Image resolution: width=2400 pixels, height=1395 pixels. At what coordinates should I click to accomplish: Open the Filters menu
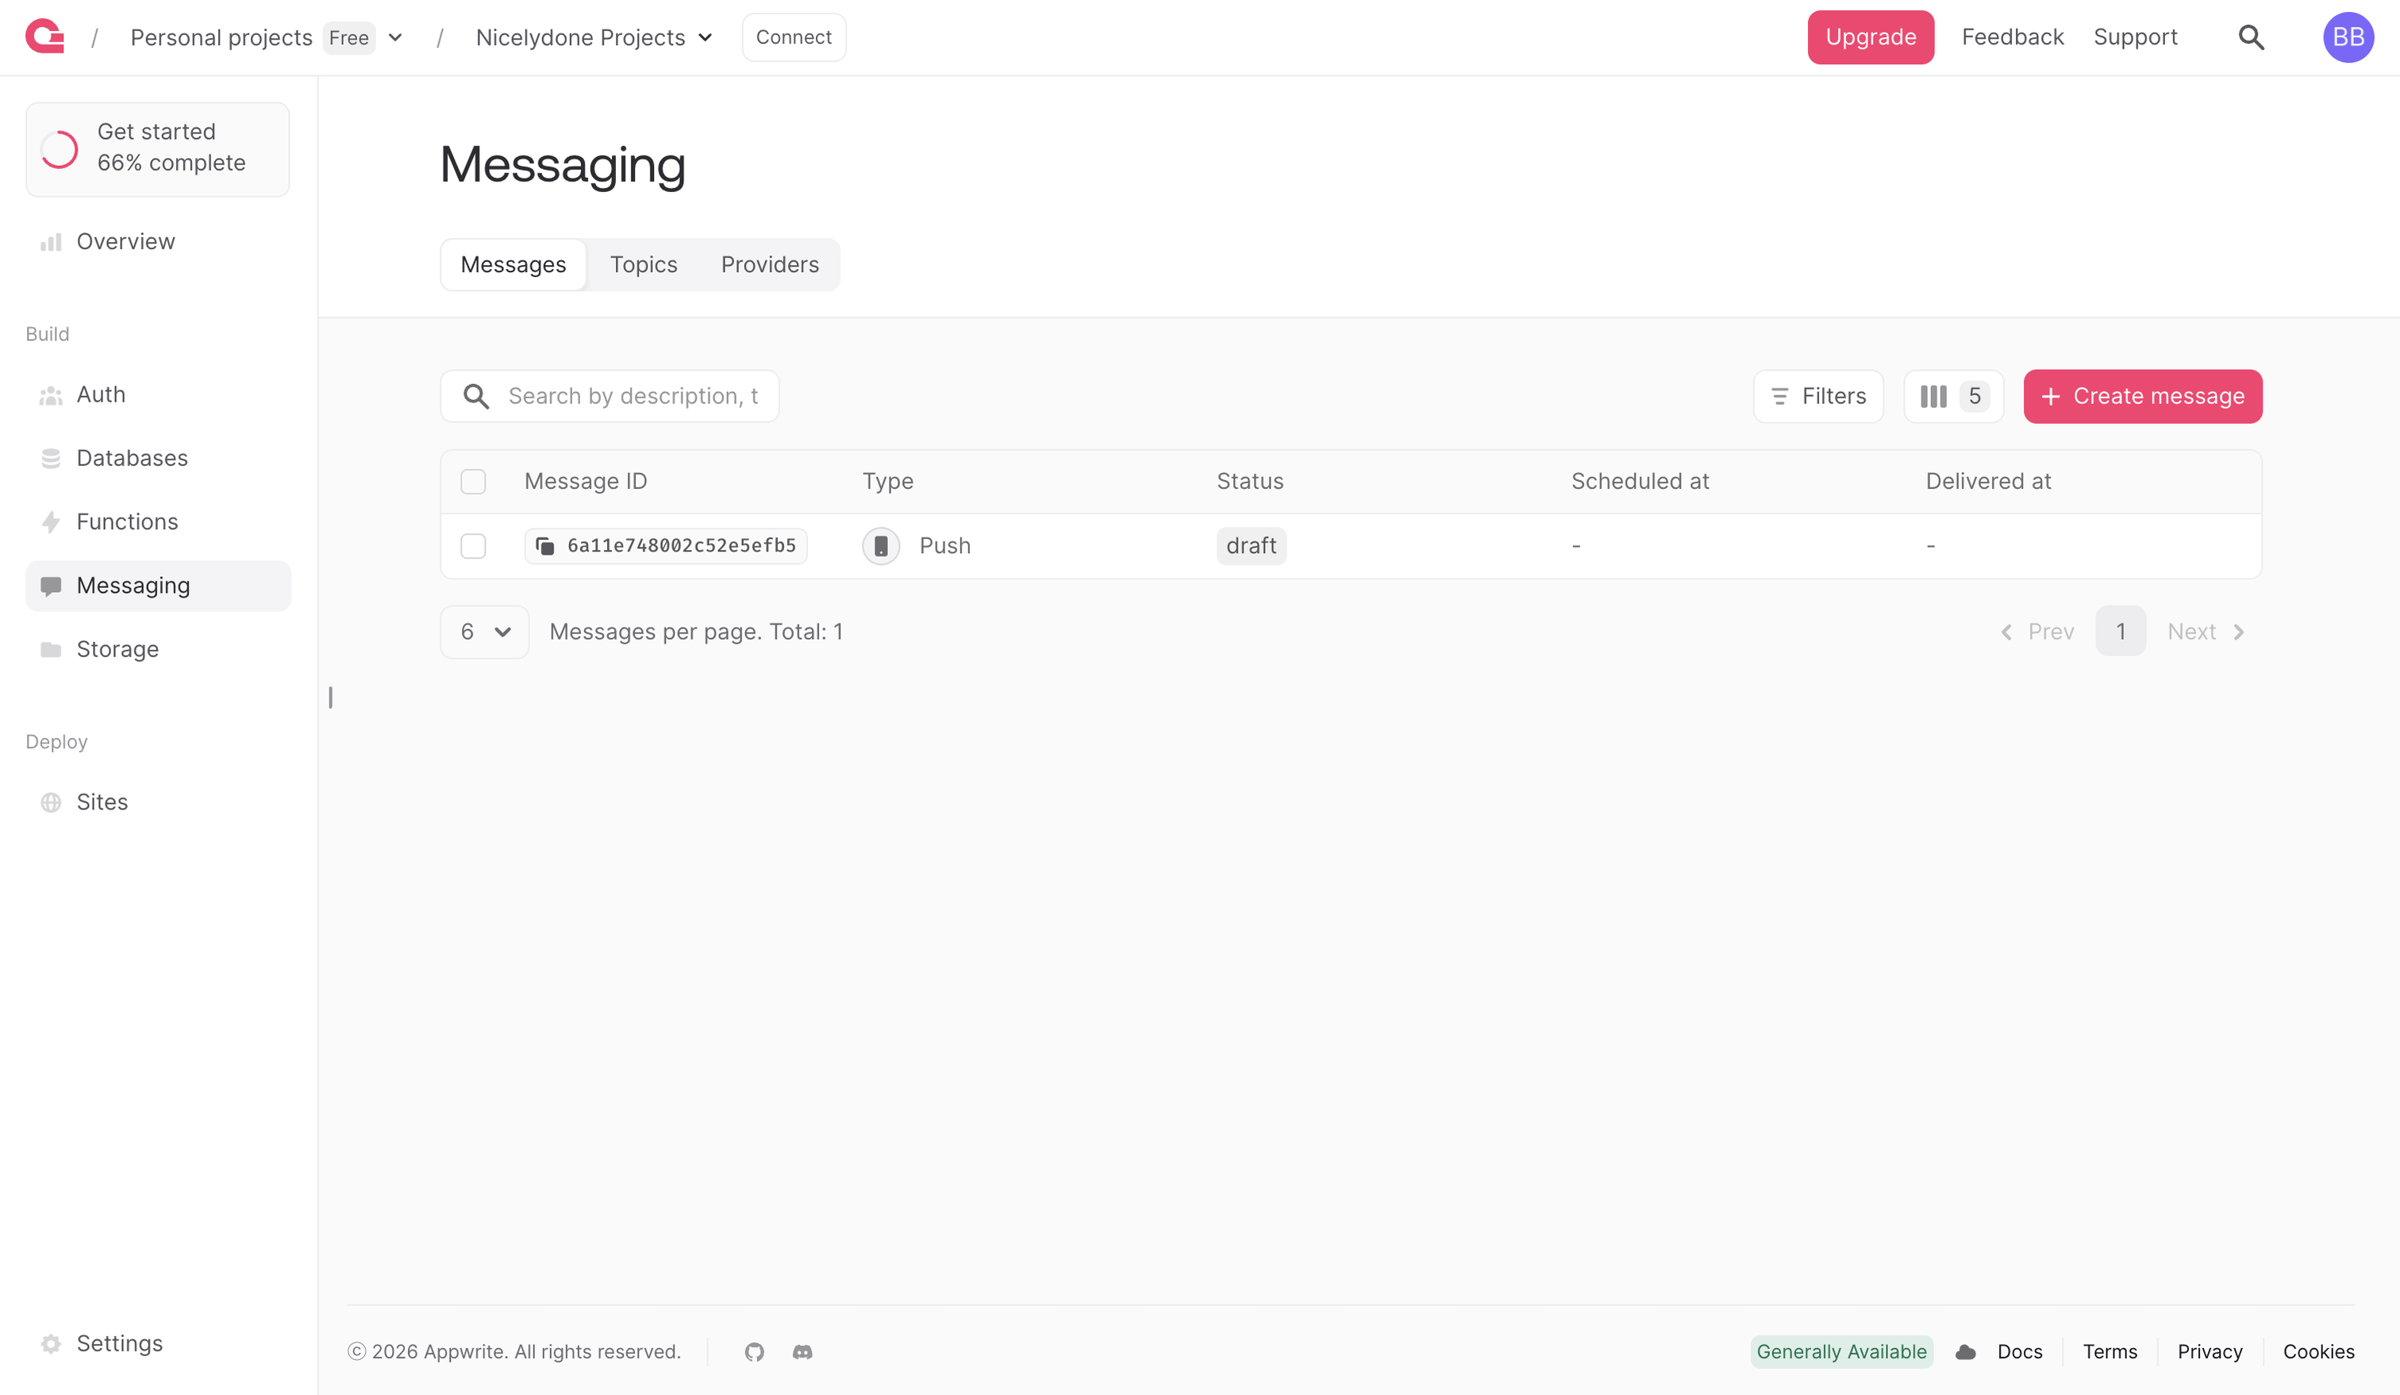click(1818, 396)
